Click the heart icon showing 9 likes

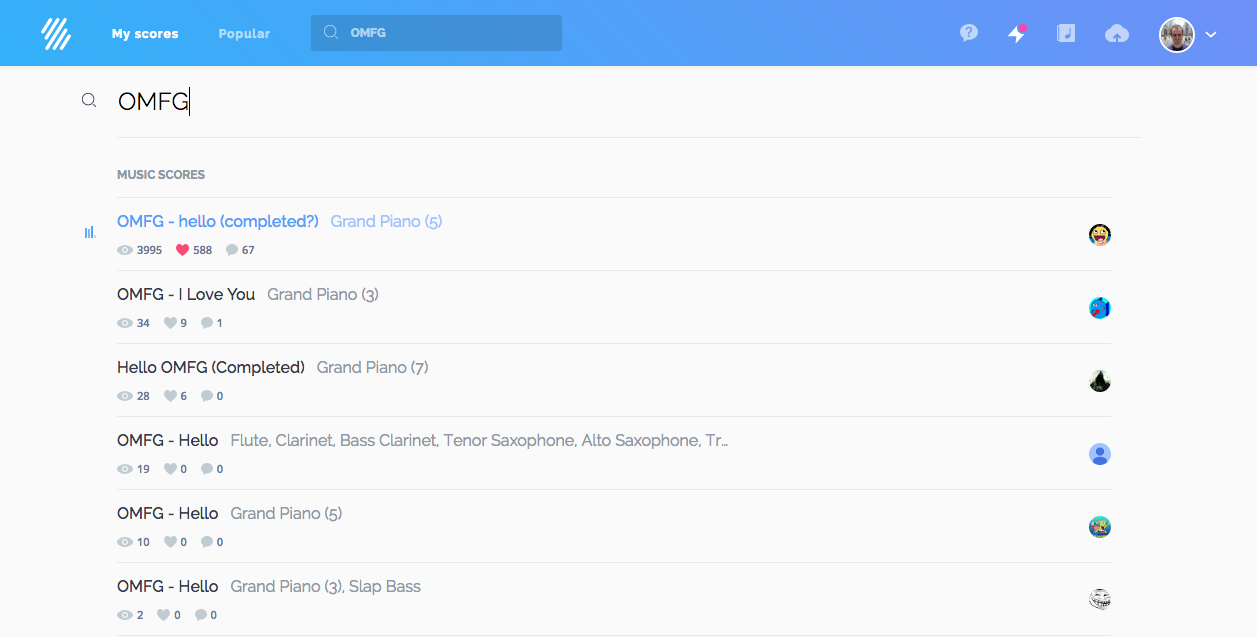click(170, 323)
